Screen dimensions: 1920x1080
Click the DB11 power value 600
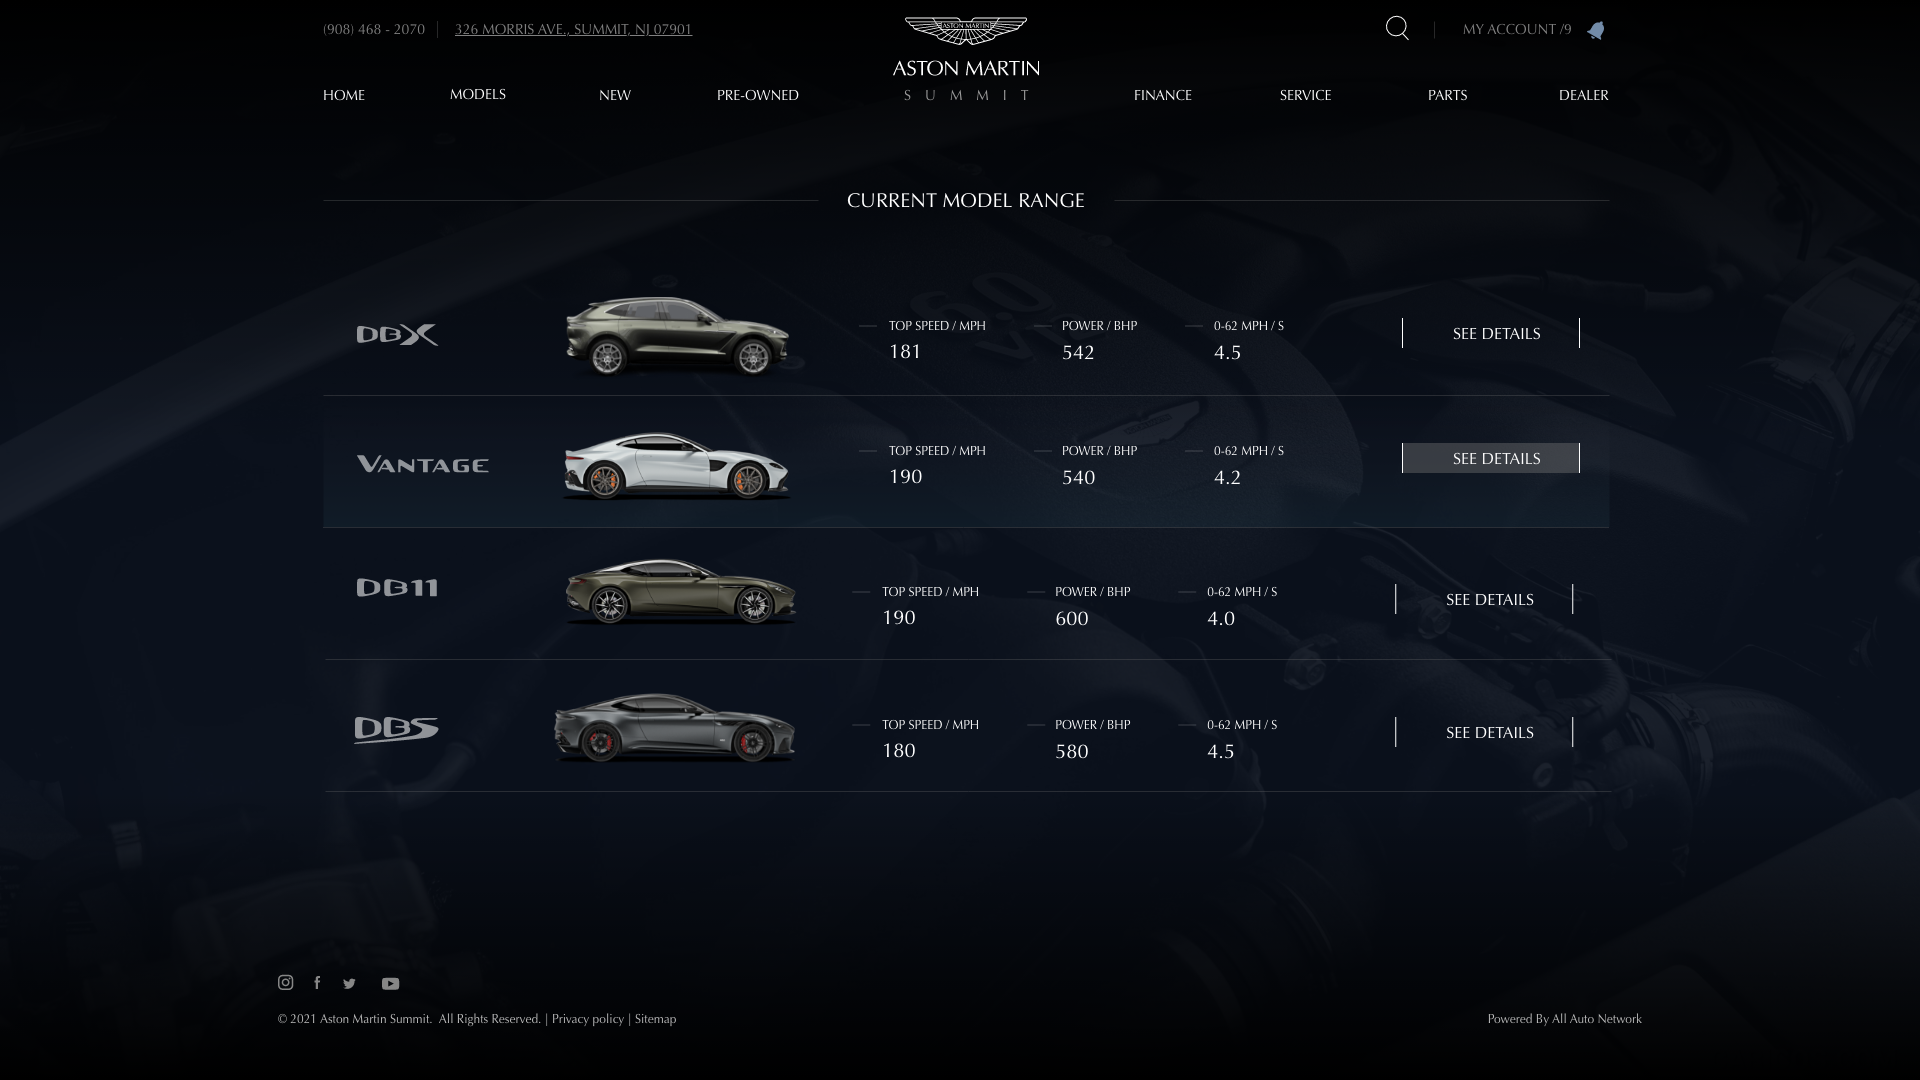tap(1072, 618)
